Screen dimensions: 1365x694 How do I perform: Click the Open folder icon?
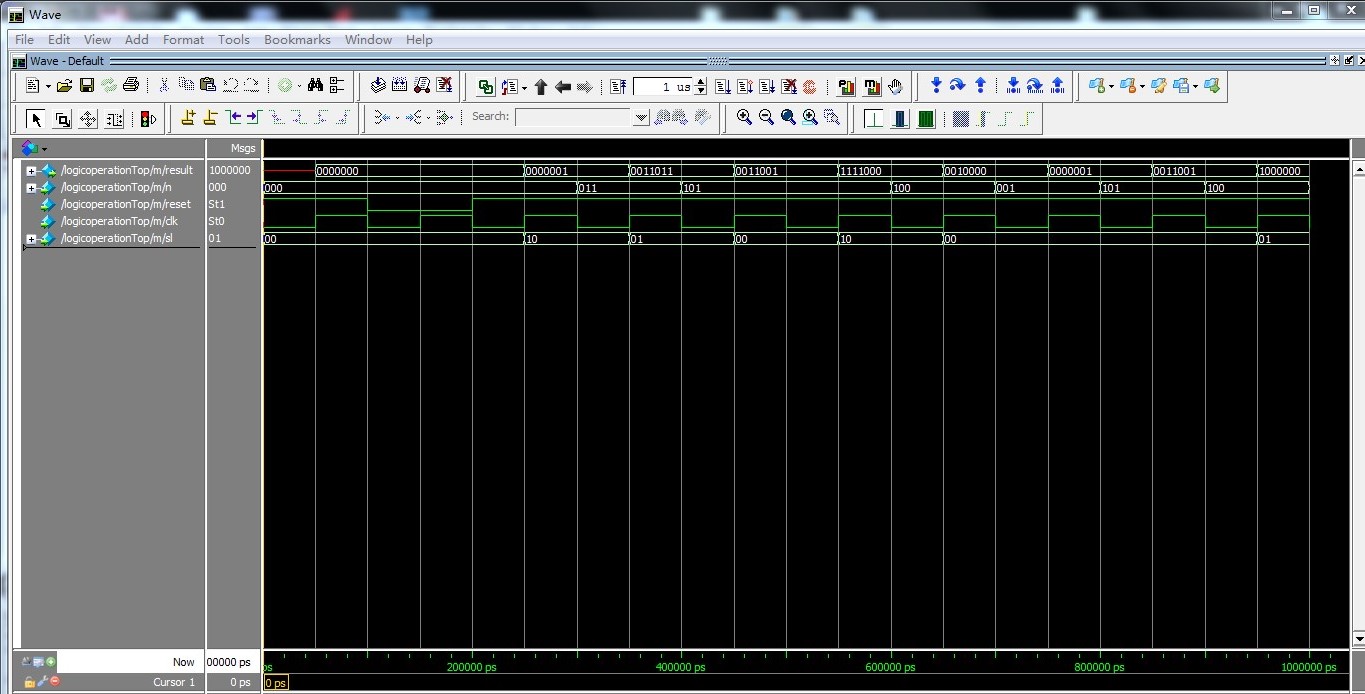click(64, 86)
